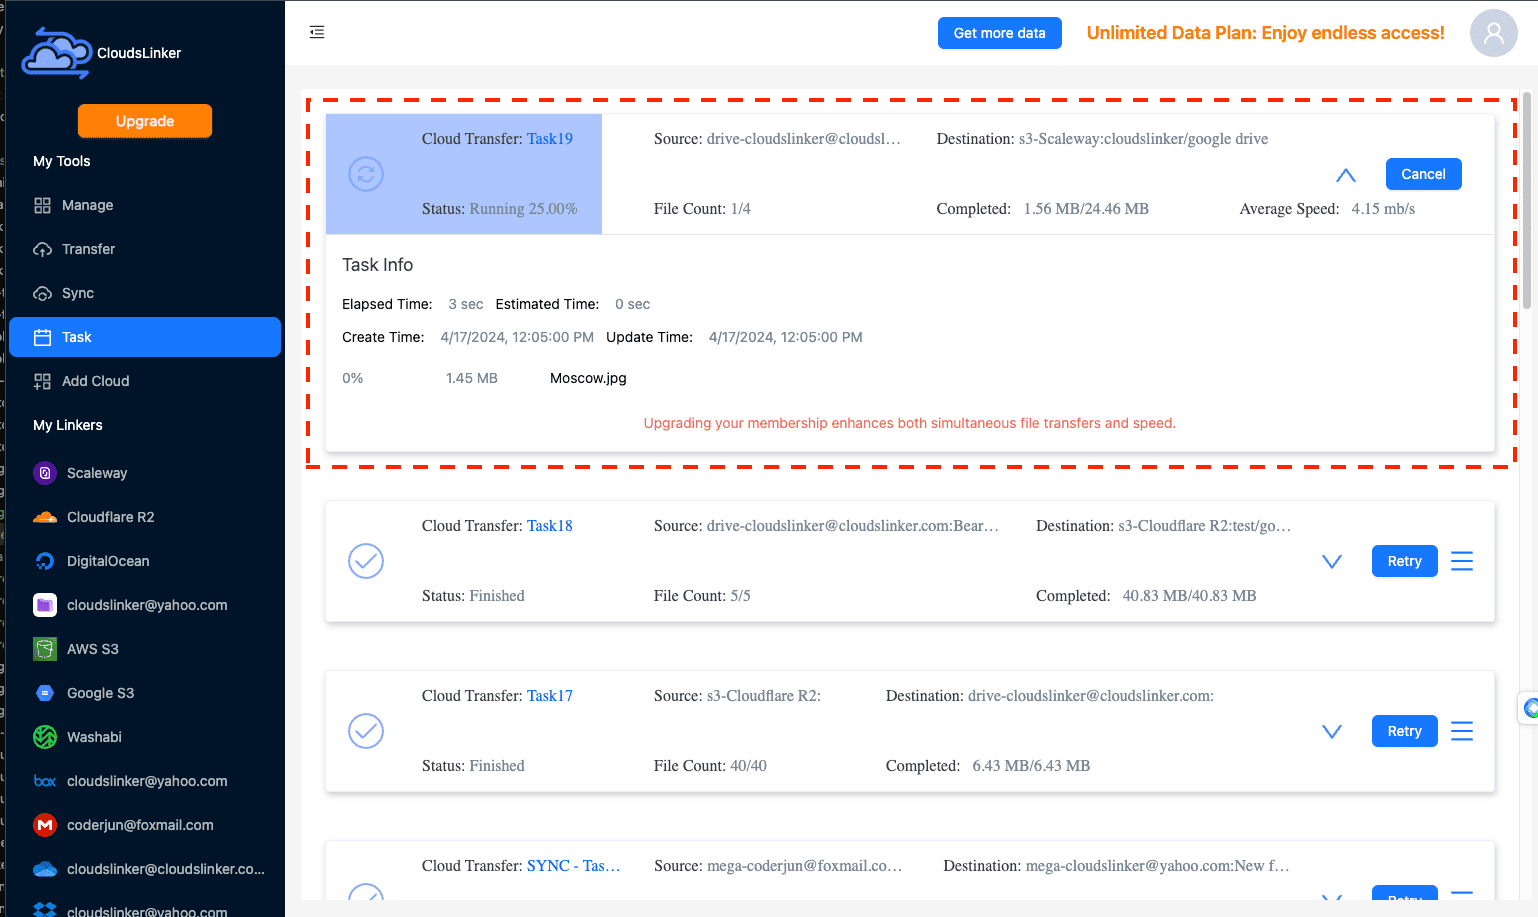1538x917 pixels.
Task: Click the 1.56 MB/24.46 MB completed value
Action: pos(1086,209)
